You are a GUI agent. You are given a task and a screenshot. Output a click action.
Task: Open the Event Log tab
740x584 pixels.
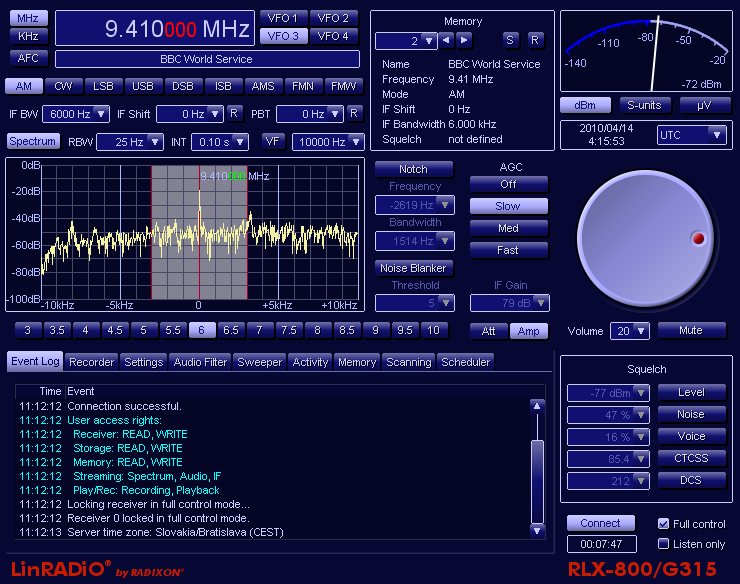[x=35, y=361]
